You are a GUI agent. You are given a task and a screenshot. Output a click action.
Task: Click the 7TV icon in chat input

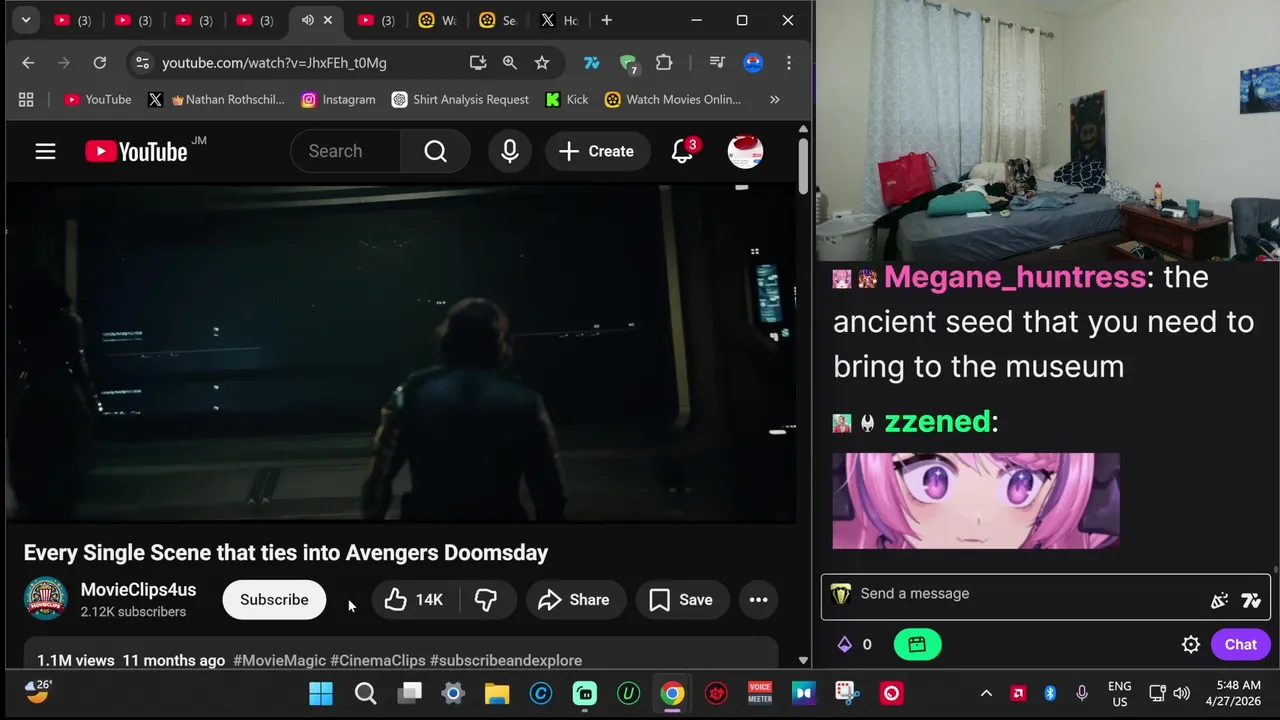[x=1251, y=600]
